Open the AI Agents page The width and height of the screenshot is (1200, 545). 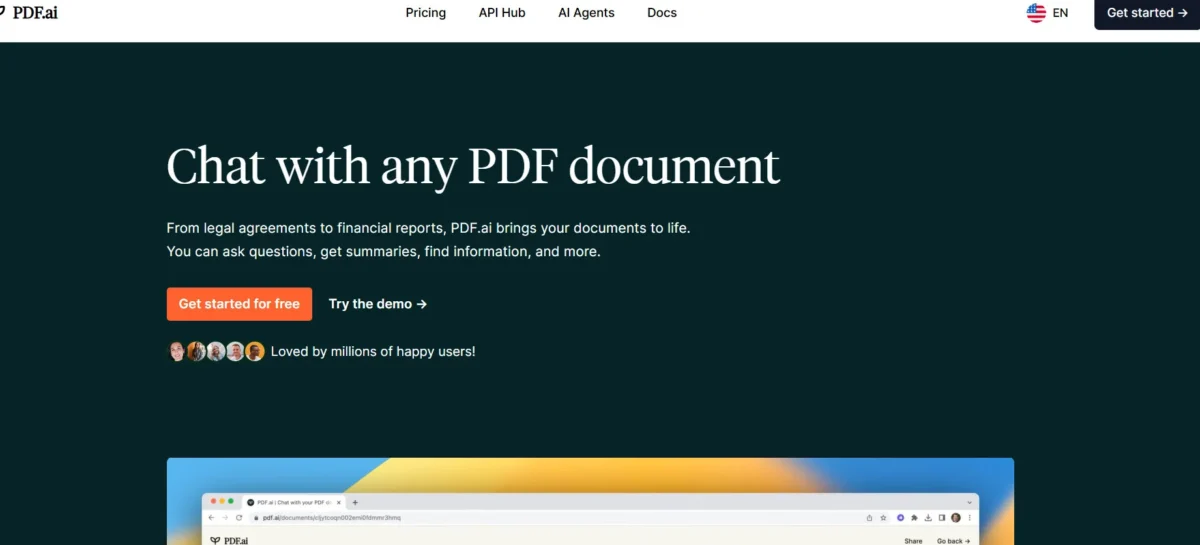(x=586, y=13)
